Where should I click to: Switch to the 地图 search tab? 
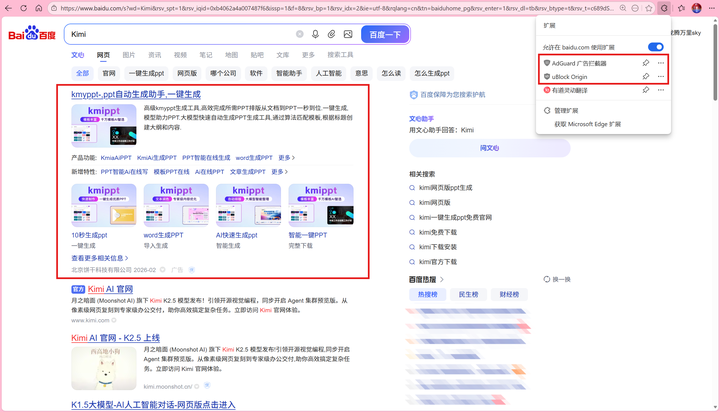pyautogui.click(x=231, y=55)
